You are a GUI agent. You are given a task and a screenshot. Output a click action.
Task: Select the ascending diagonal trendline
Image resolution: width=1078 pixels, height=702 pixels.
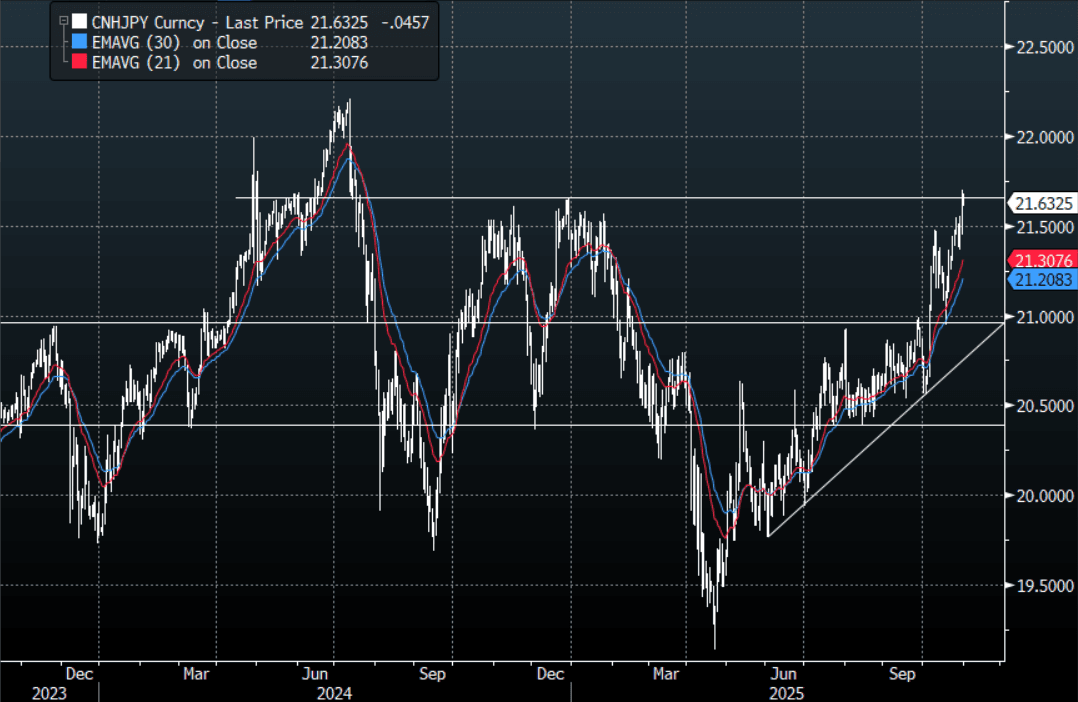point(880,429)
